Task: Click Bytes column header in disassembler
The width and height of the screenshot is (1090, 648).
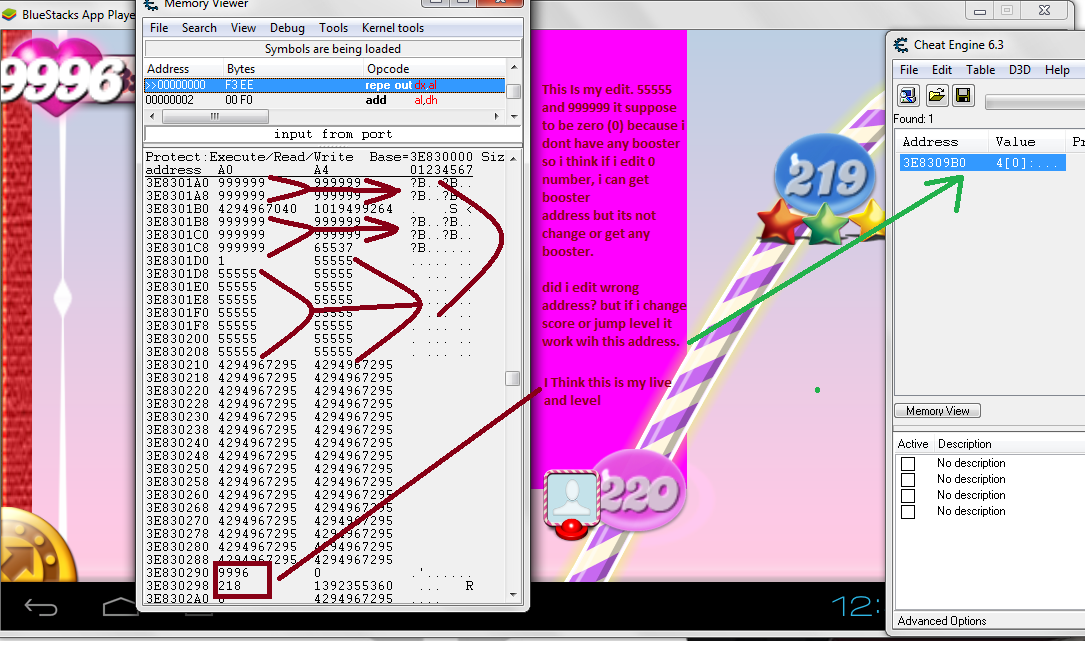Action: [241, 69]
